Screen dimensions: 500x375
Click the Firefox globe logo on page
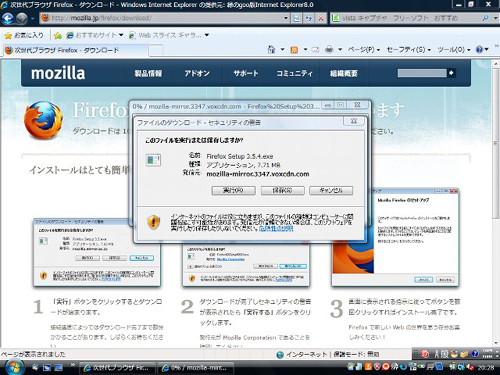pos(43,120)
